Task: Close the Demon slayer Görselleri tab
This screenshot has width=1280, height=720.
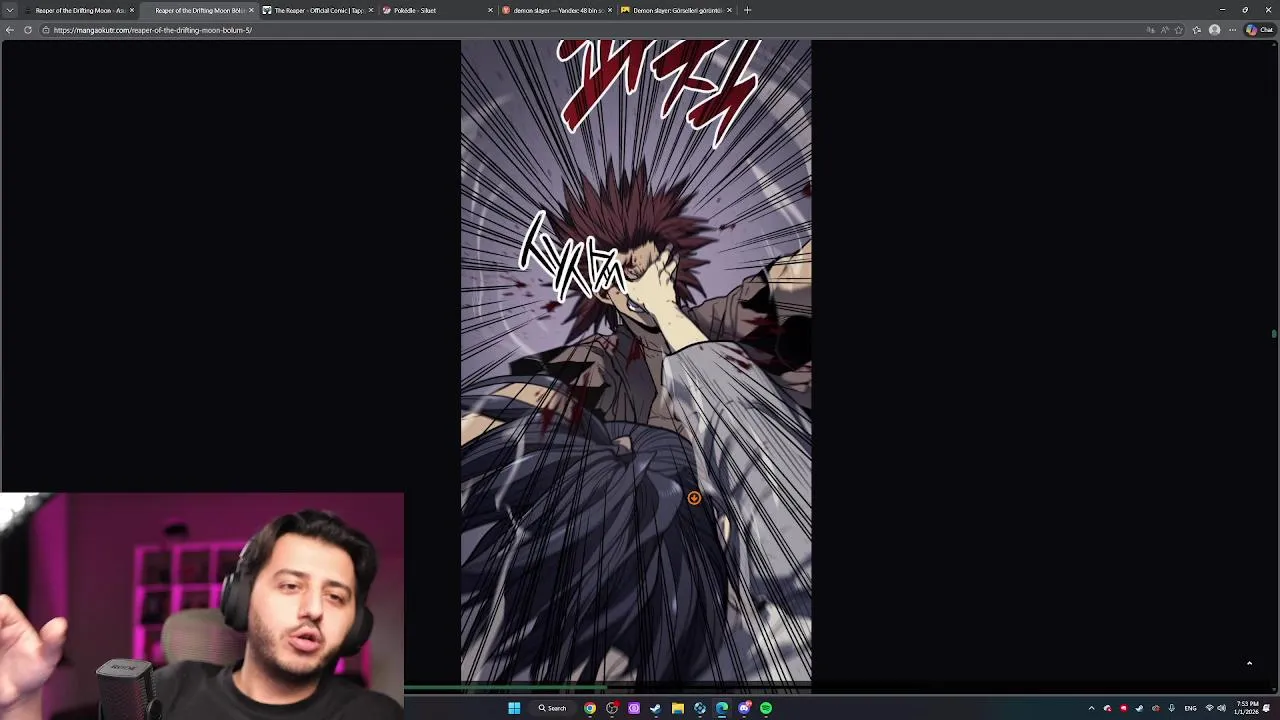Action: [729, 10]
